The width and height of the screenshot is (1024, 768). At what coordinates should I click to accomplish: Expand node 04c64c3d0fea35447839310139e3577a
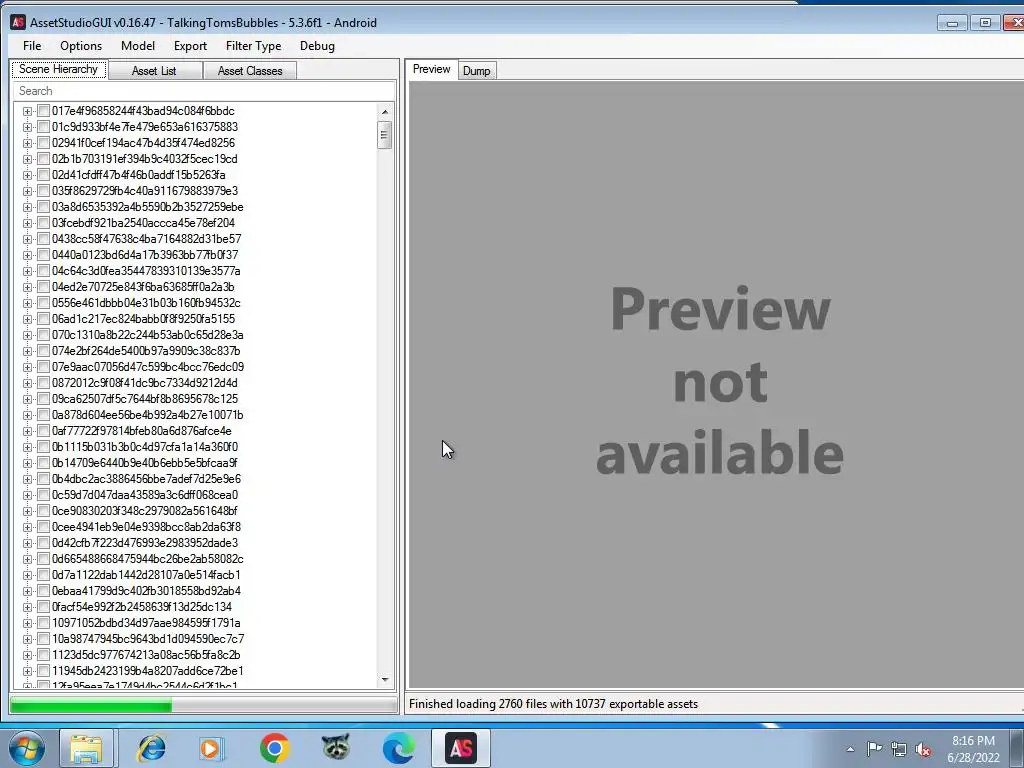coord(27,271)
